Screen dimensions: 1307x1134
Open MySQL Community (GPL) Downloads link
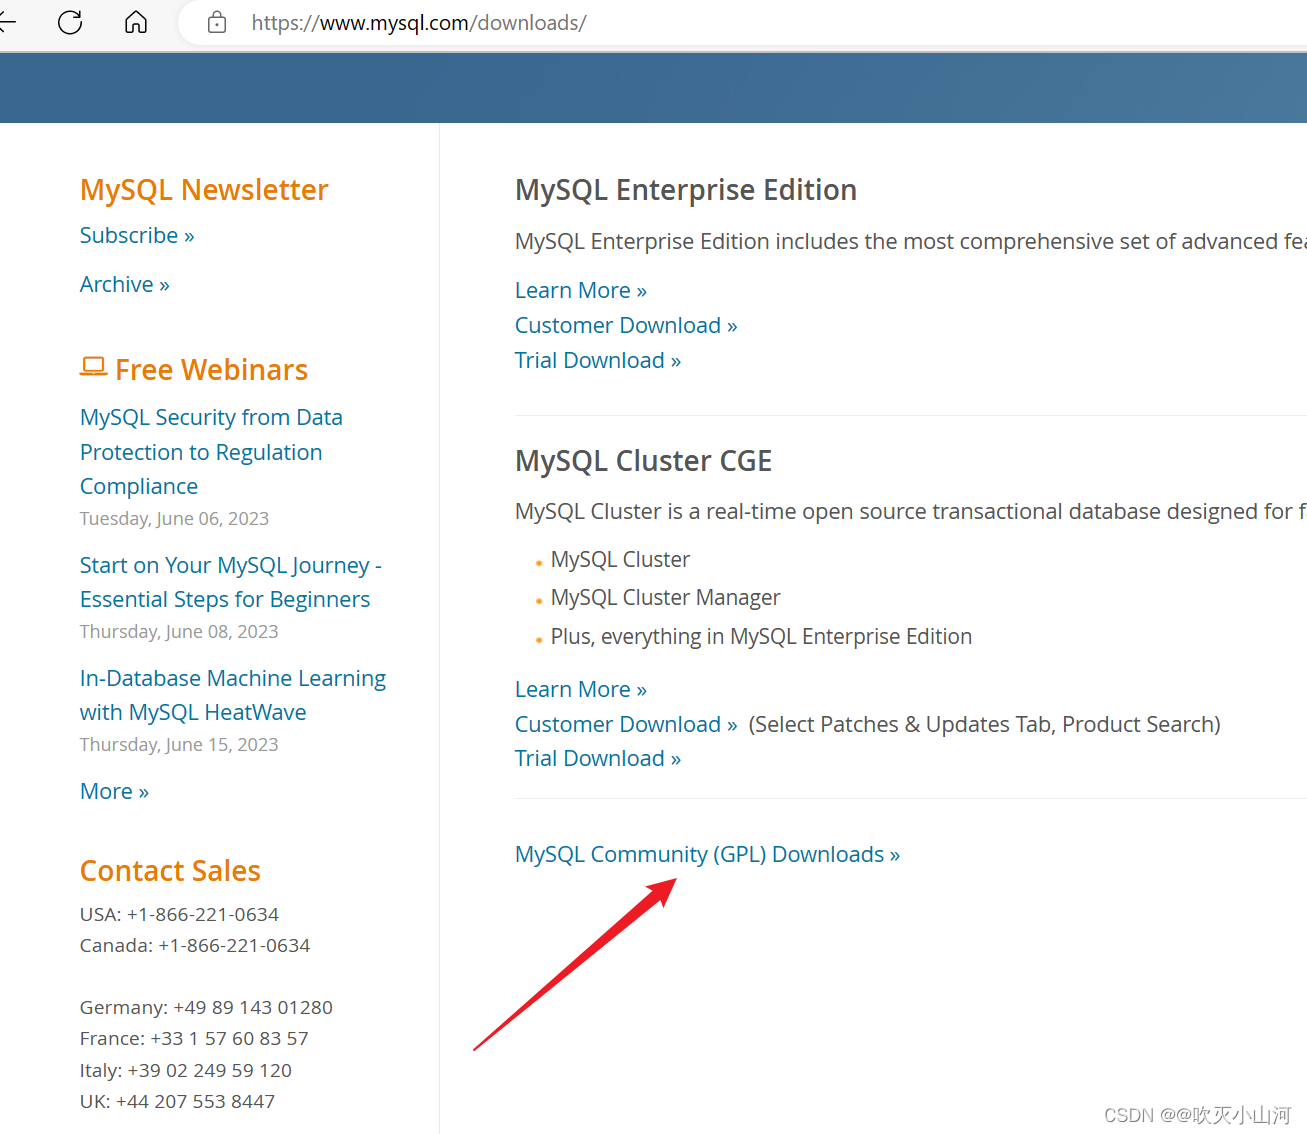click(707, 855)
